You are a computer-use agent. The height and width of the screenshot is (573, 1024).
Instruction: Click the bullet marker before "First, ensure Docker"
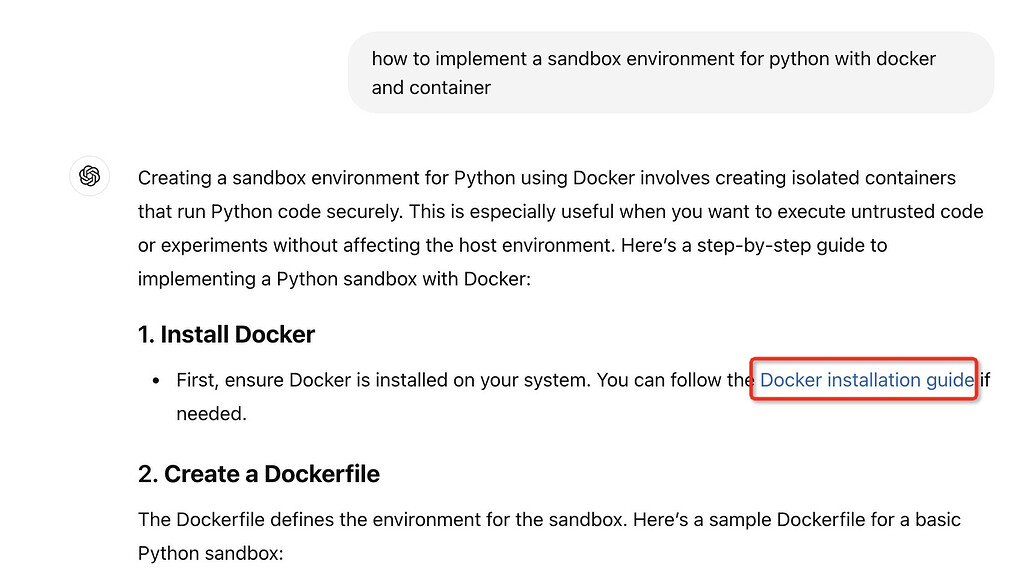coord(155,380)
